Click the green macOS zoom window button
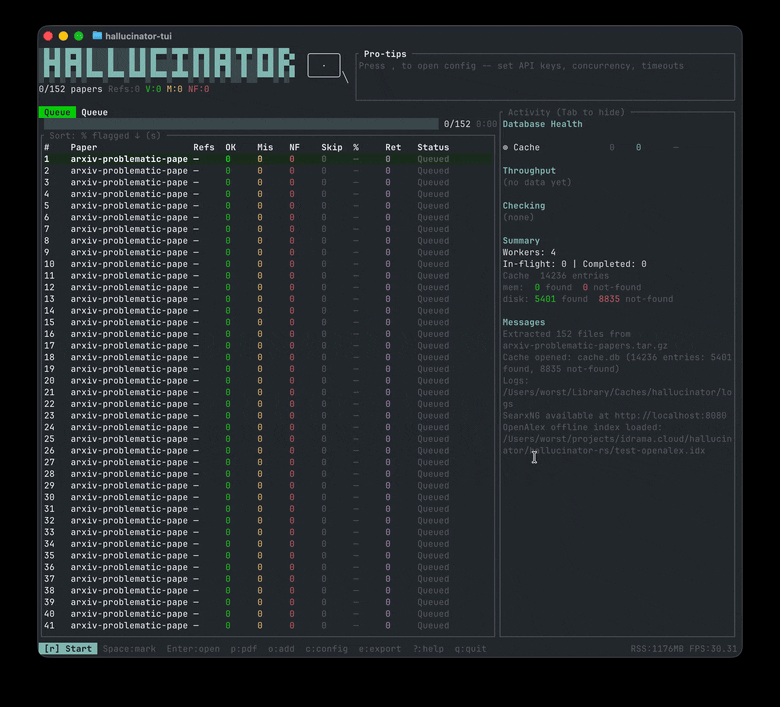Viewport: 780px width, 707px height. 79,36
